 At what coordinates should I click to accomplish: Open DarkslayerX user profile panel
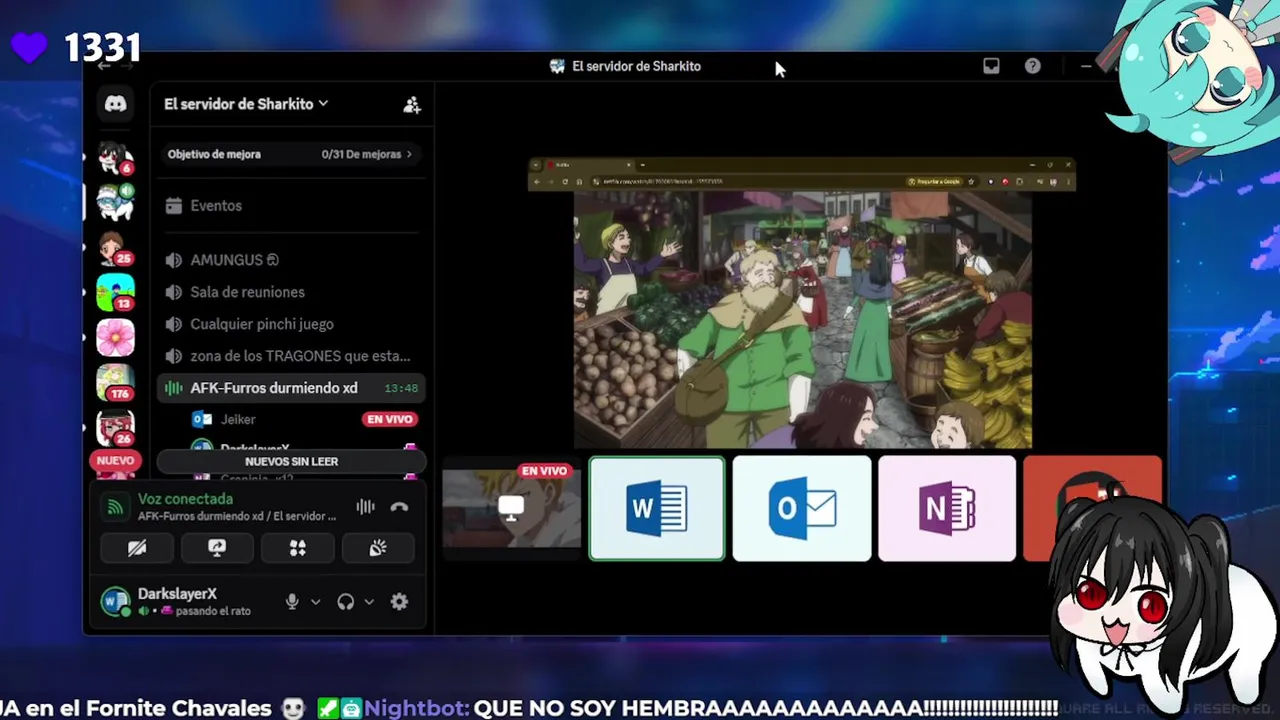tap(186, 601)
